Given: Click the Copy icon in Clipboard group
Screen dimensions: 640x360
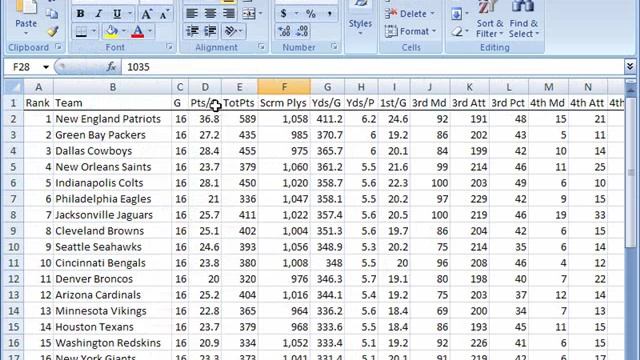Looking at the screenshot, I should click(x=52, y=14).
